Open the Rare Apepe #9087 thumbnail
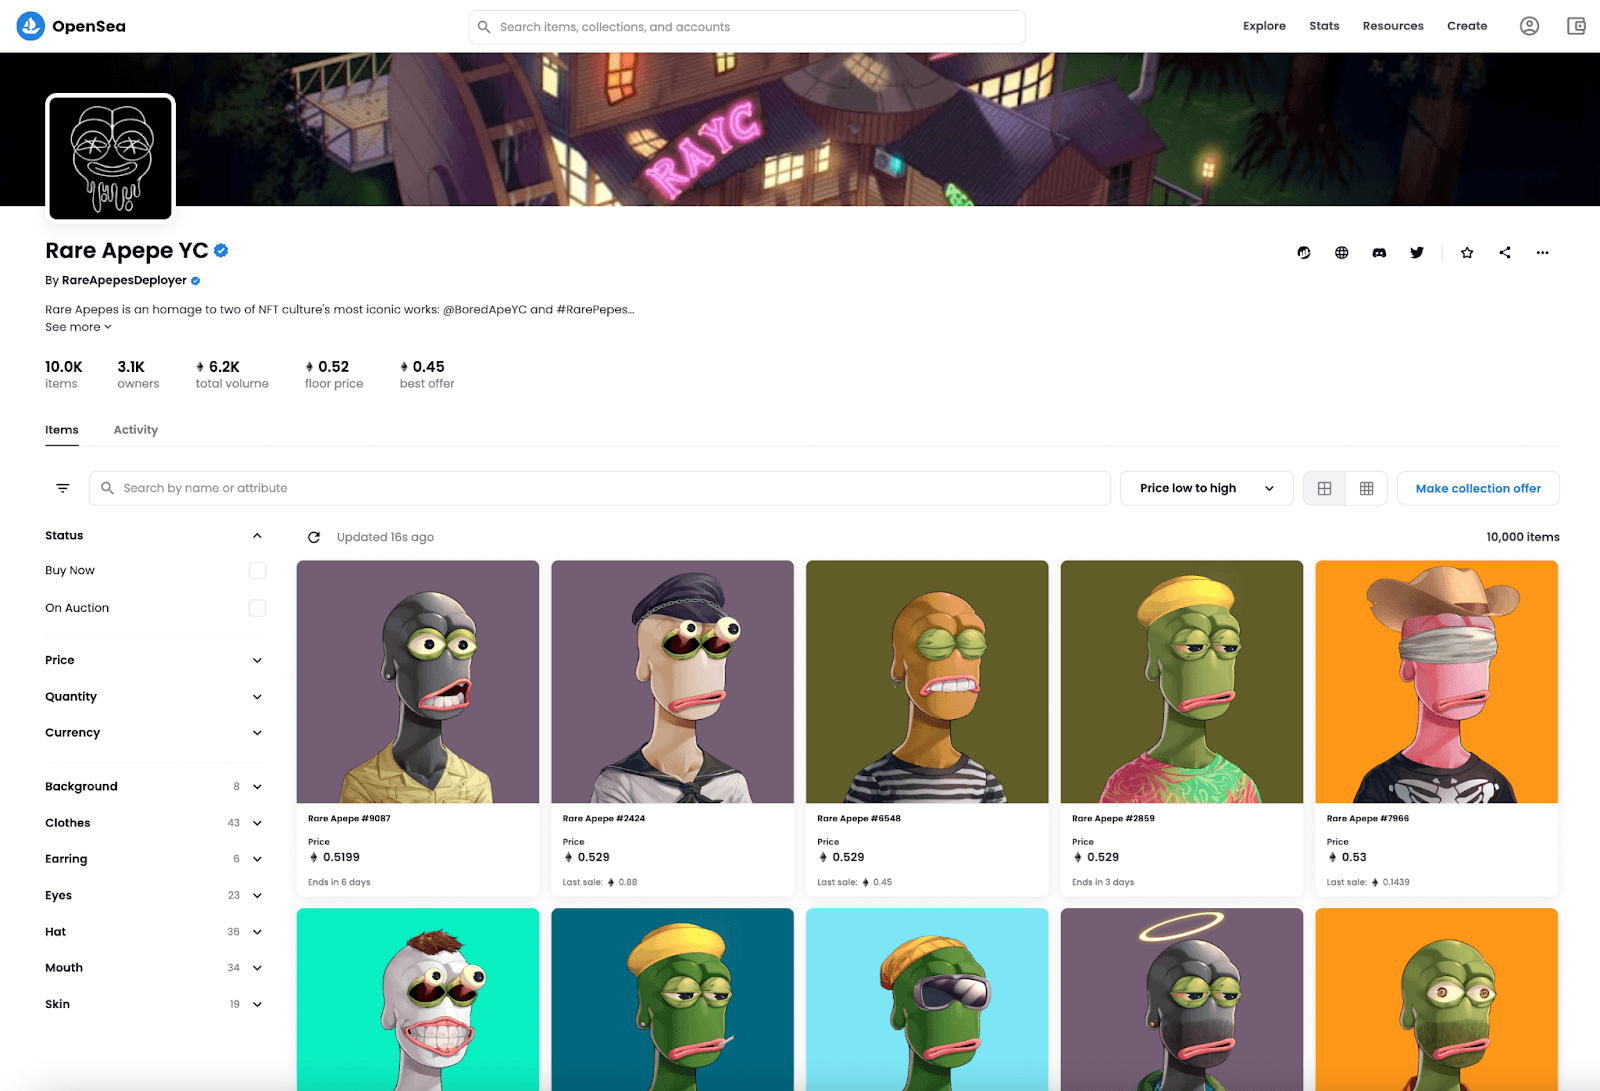This screenshot has width=1600, height=1091. [418, 682]
